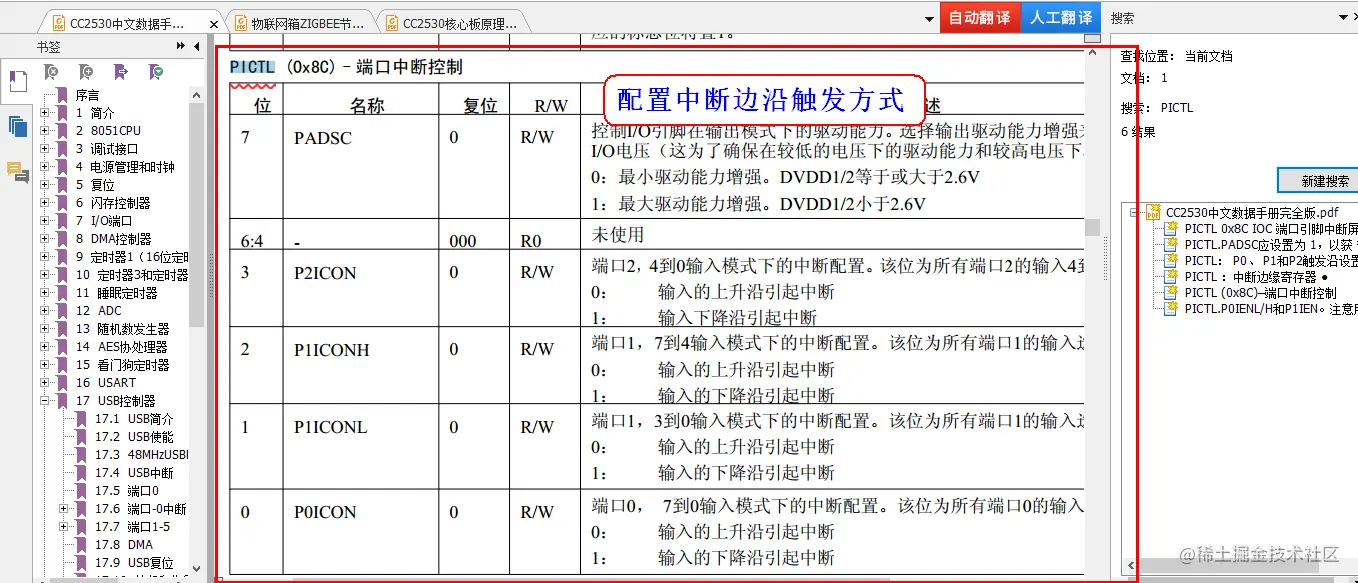Expand the 17.7 端口1-5 bookmark

64,527
